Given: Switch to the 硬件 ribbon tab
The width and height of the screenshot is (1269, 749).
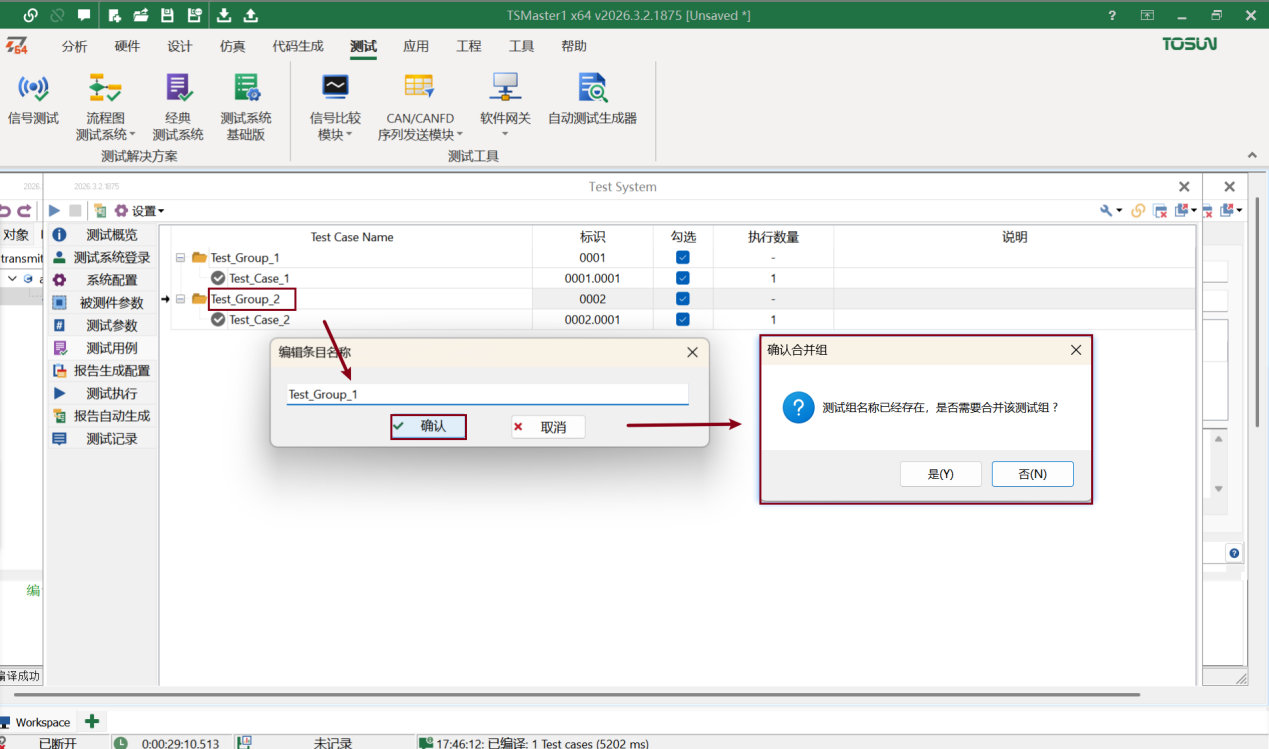Looking at the screenshot, I should (x=127, y=46).
